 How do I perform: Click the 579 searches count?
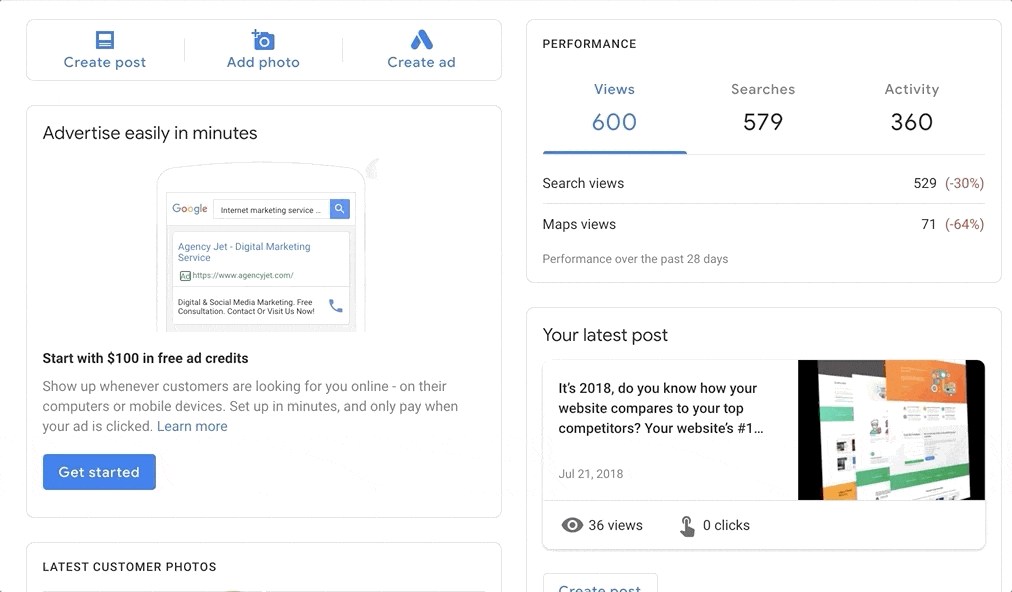click(763, 122)
